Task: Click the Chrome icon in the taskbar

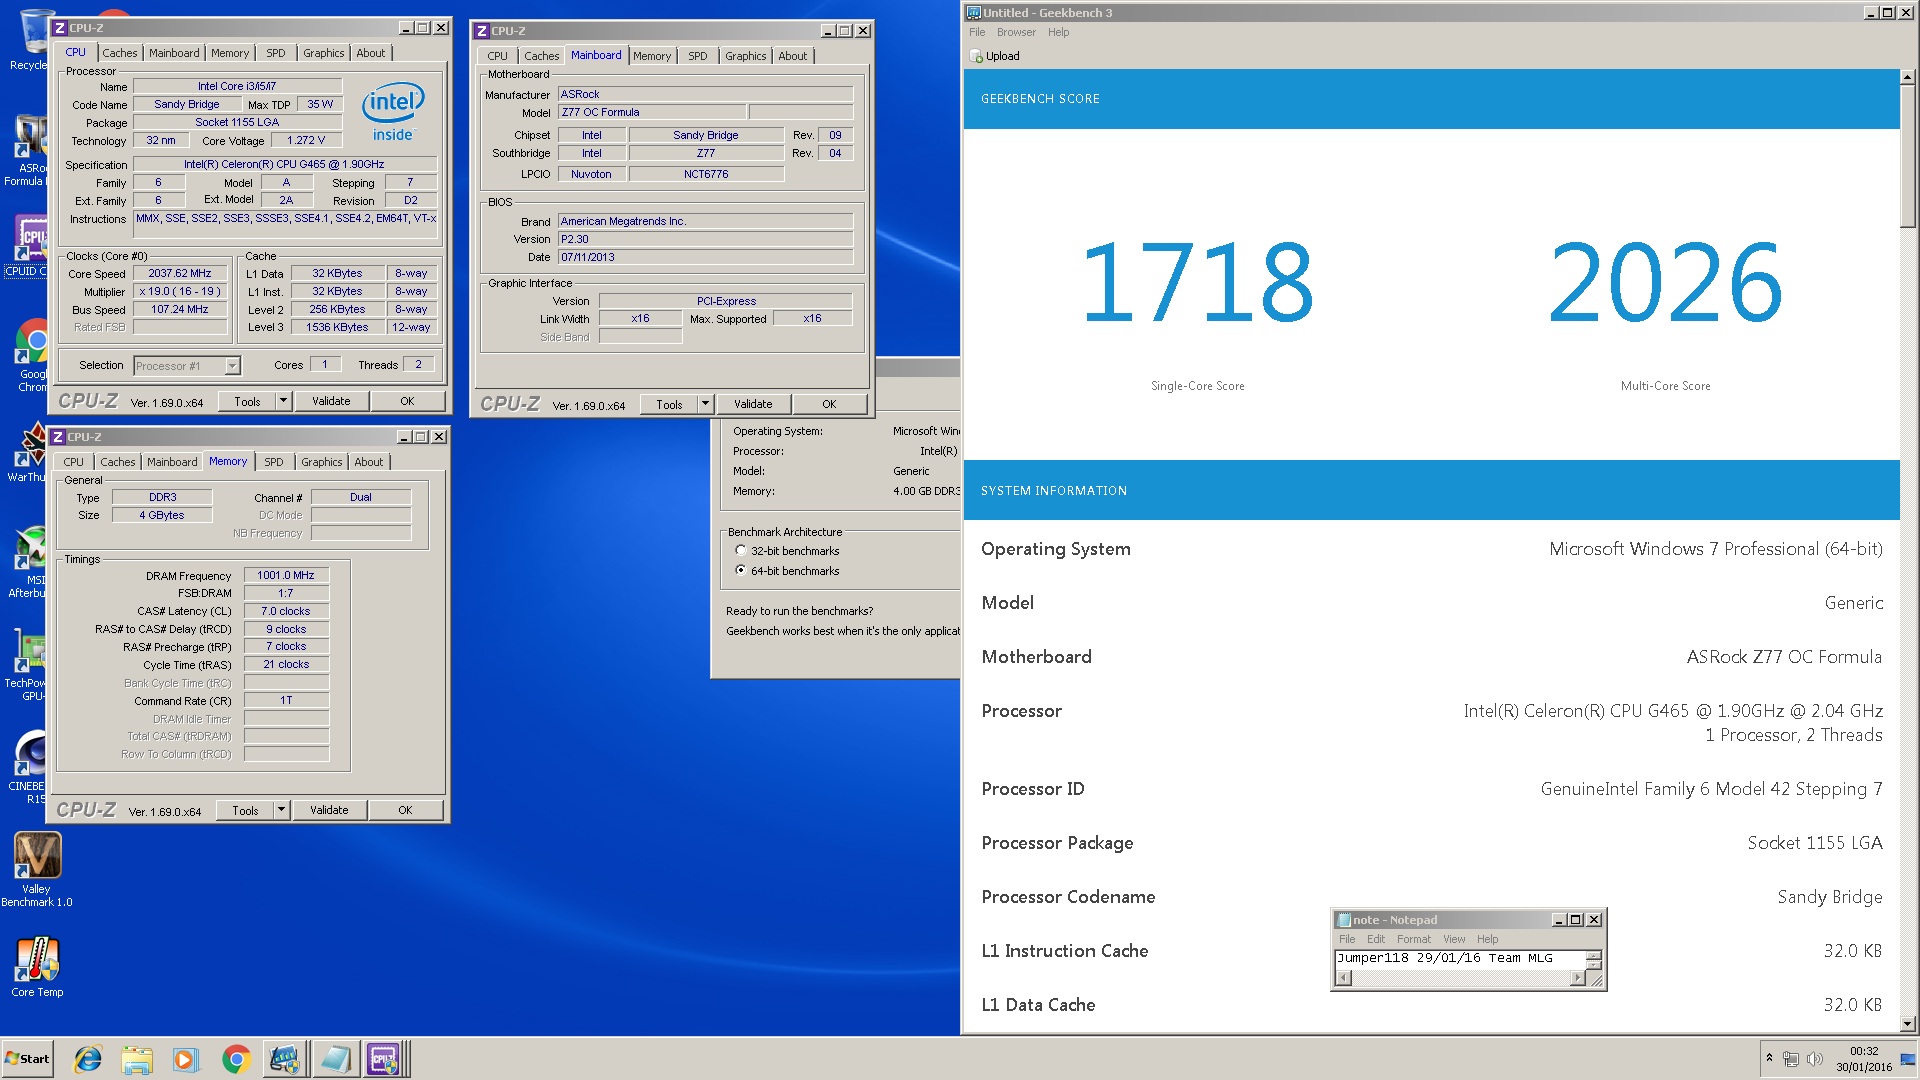Action: [236, 1059]
